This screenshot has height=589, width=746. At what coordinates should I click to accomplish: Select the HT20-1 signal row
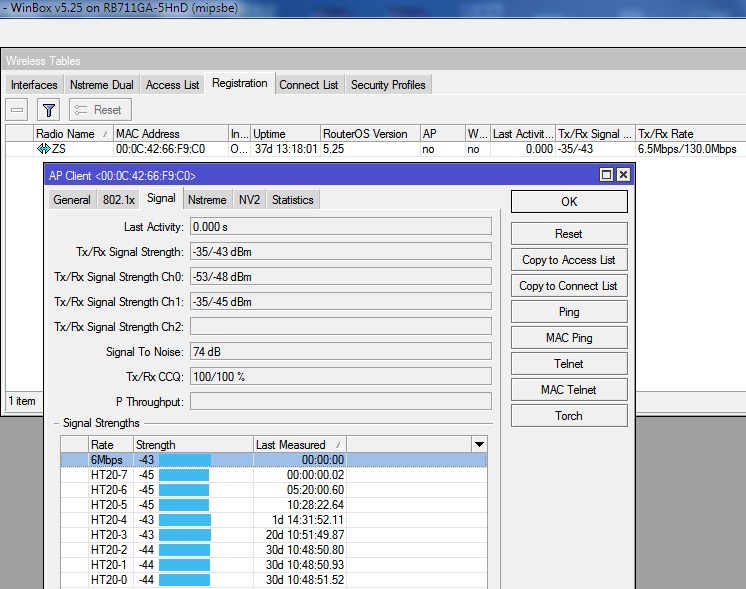click(274, 565)
